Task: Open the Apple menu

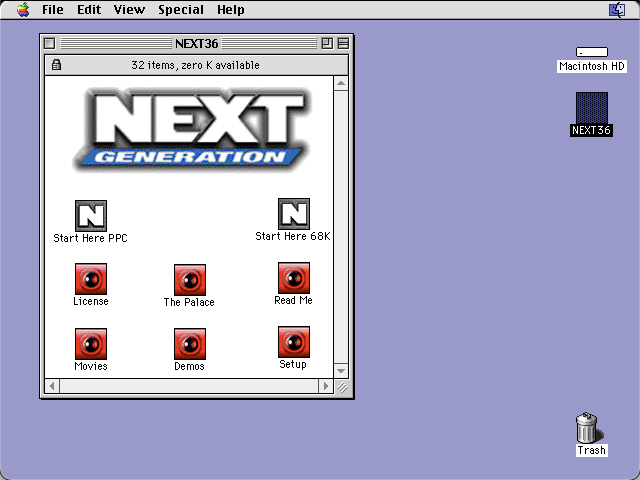Action: [x=23, y=9]
